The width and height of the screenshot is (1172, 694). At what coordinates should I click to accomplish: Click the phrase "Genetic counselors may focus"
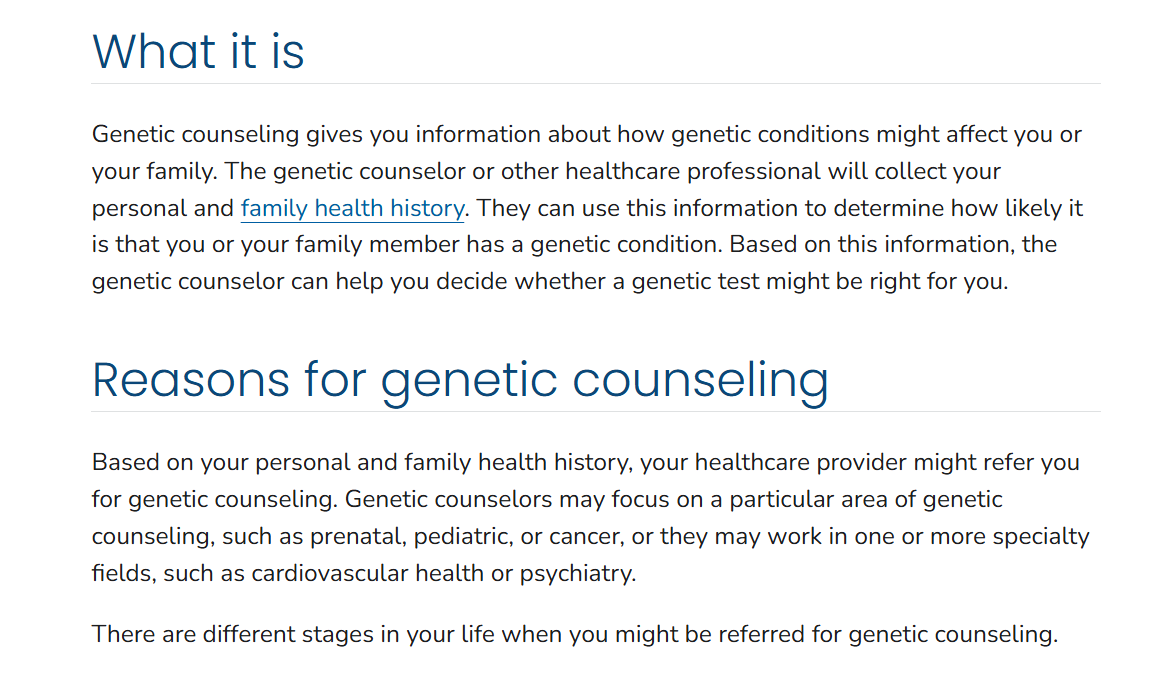click(491, 499)
